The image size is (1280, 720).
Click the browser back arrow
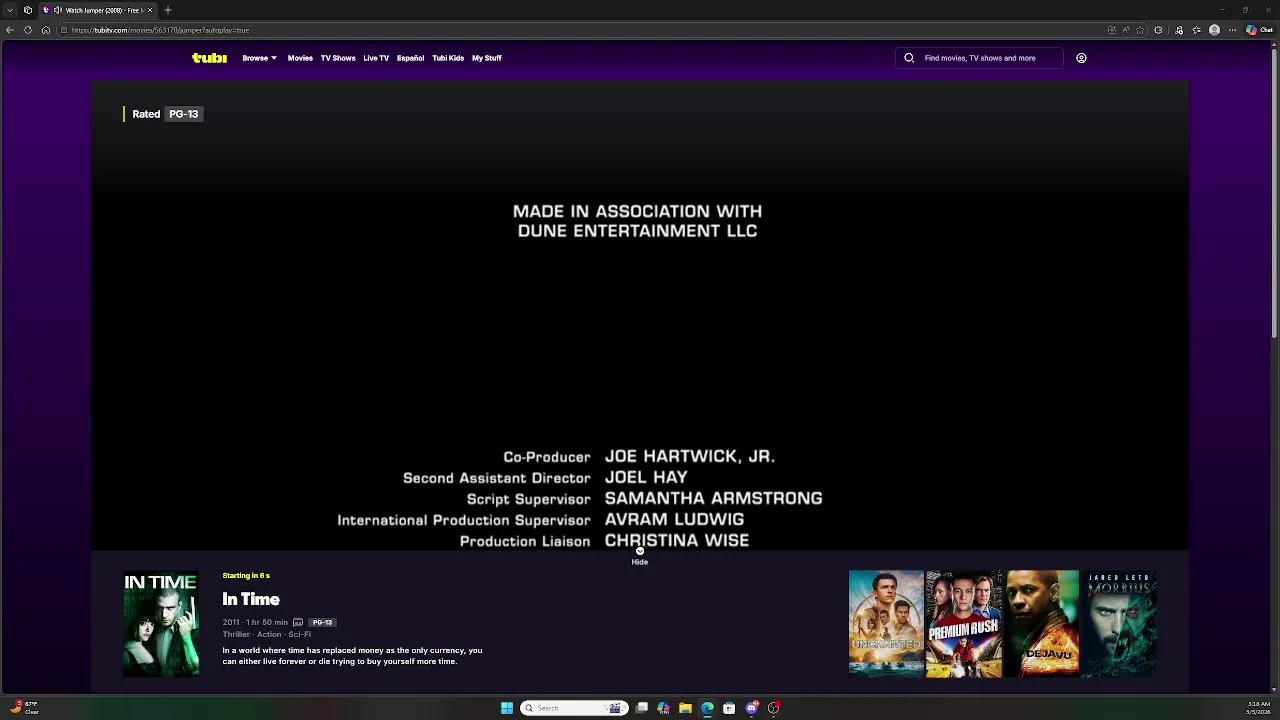click(10, 30)
